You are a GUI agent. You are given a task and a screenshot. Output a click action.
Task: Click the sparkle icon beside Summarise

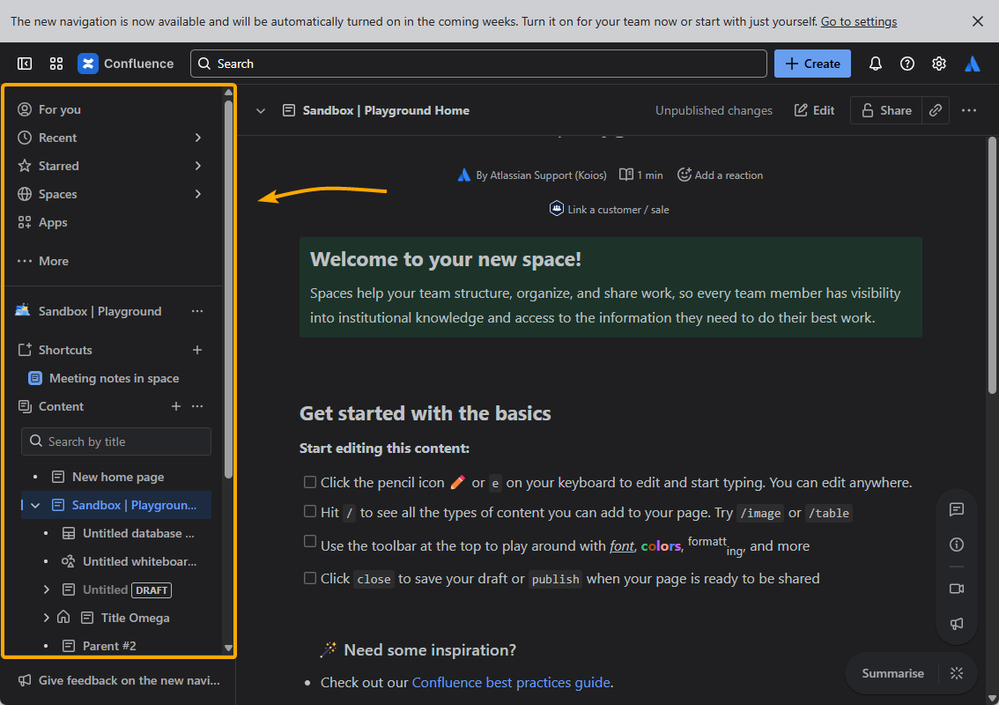[x=957, y=673]
